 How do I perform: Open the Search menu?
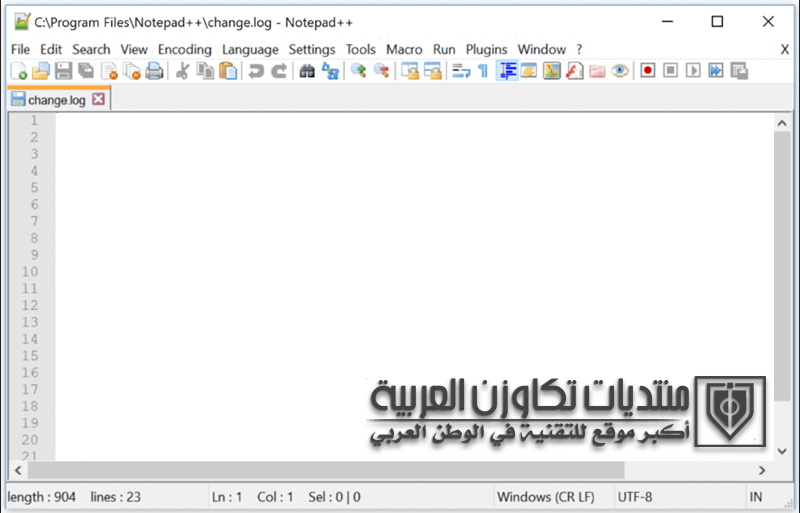pyautogui.click(x=91, y=50)
